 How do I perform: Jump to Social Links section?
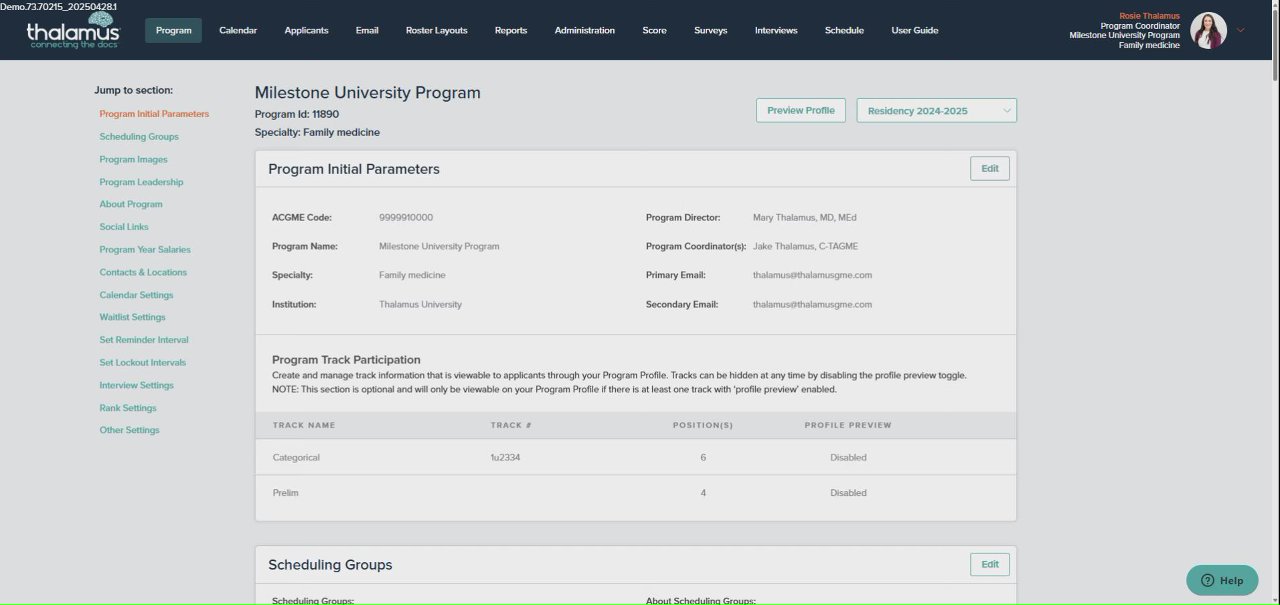tap(124, 227)
